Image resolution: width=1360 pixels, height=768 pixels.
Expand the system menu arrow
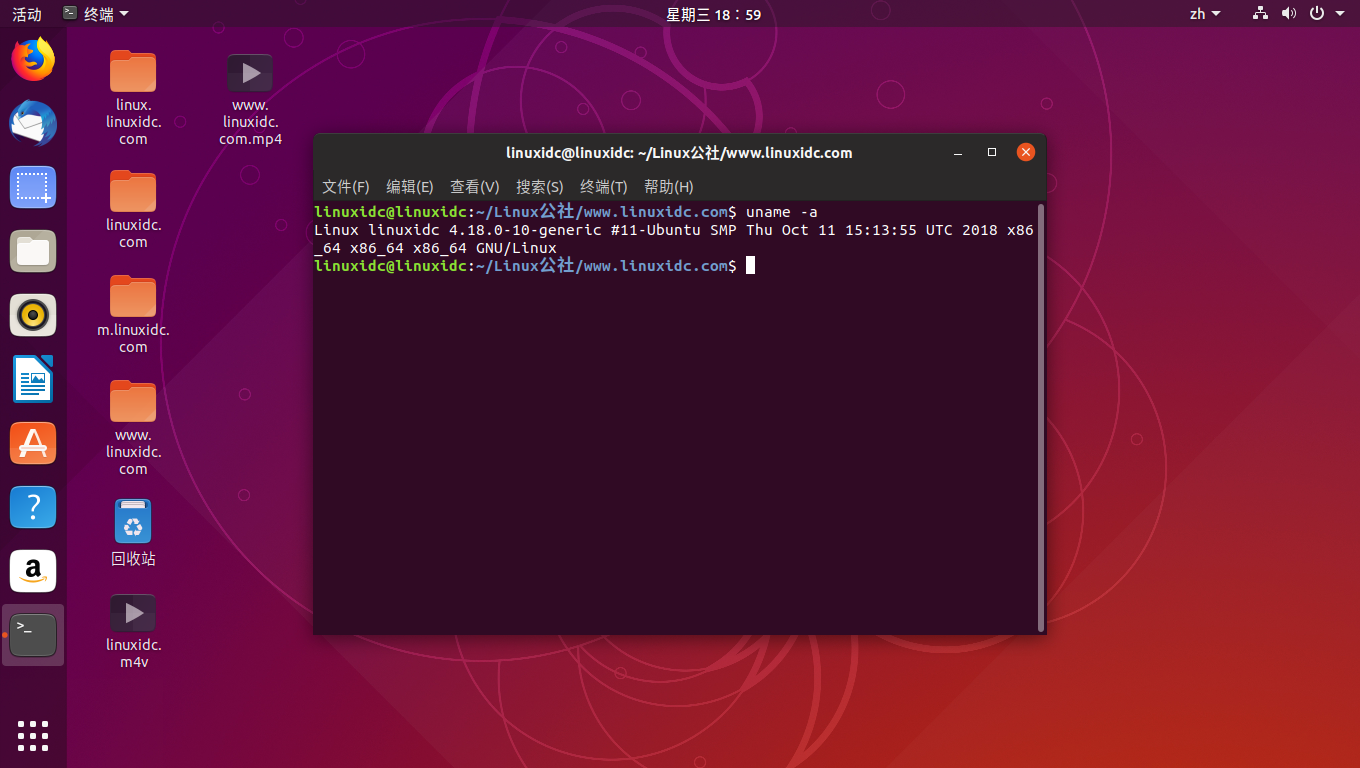[x=1340, y=14]
